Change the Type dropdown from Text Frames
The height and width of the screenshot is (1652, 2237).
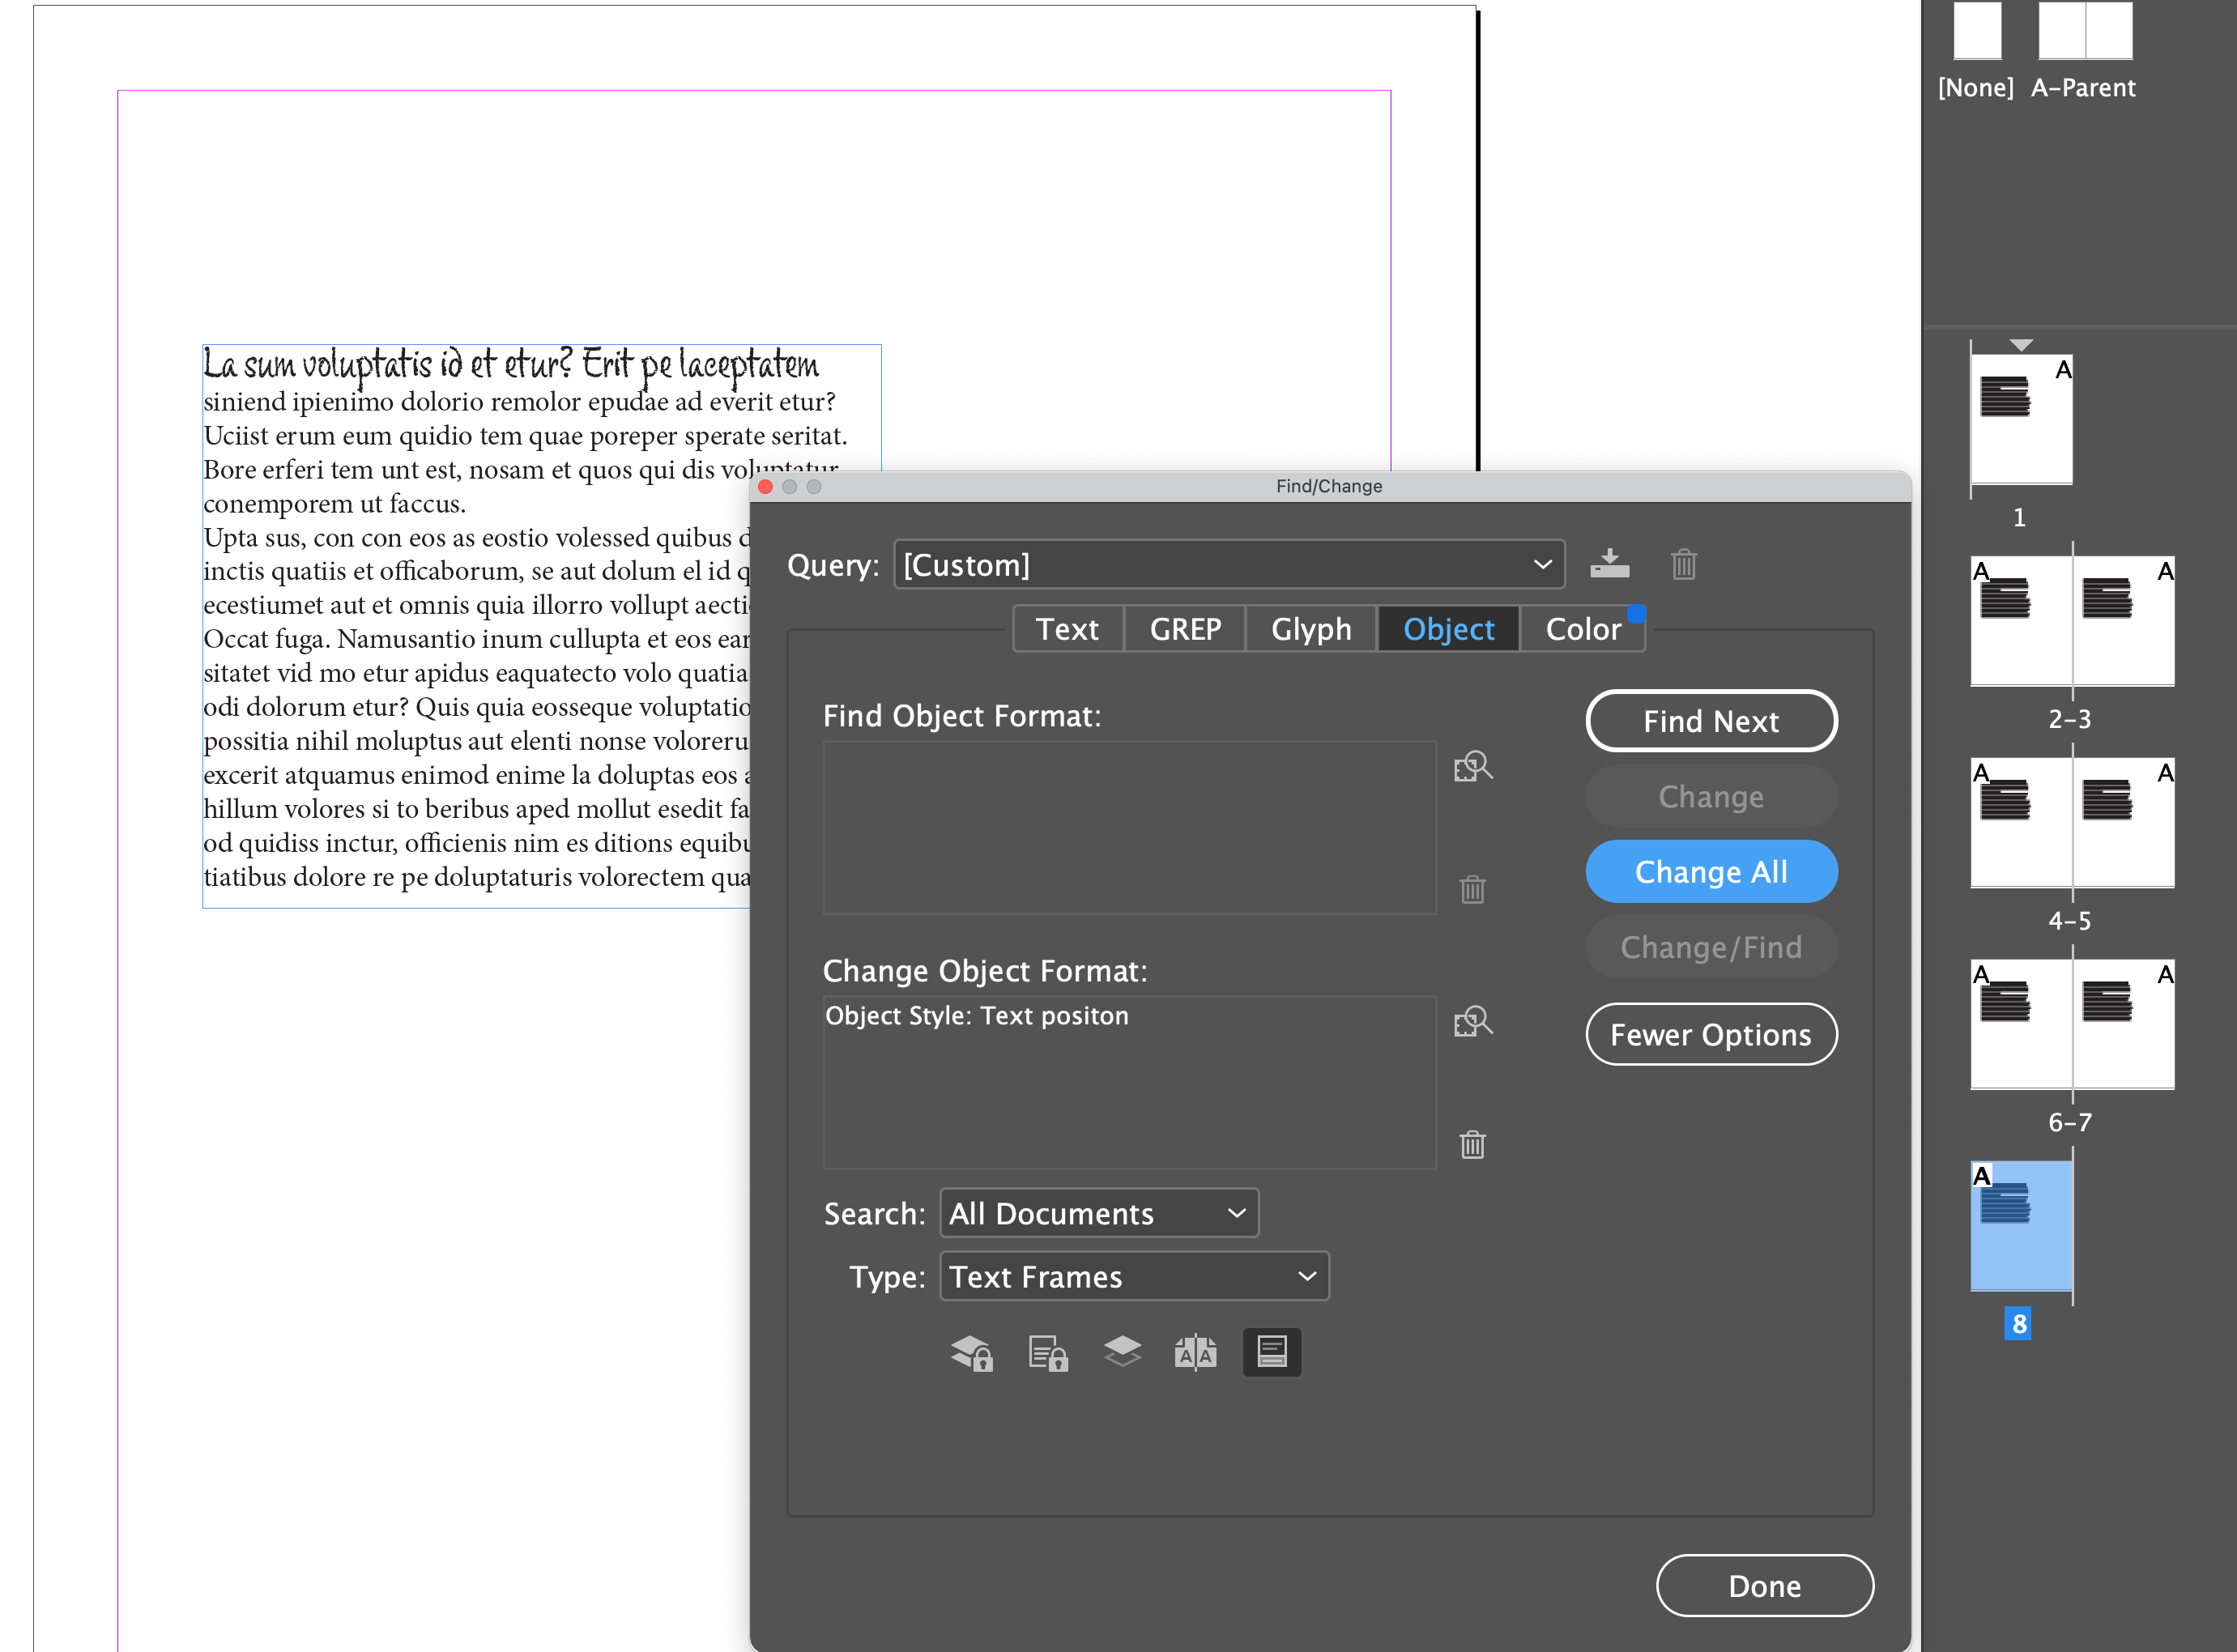click(1134, 1276)
